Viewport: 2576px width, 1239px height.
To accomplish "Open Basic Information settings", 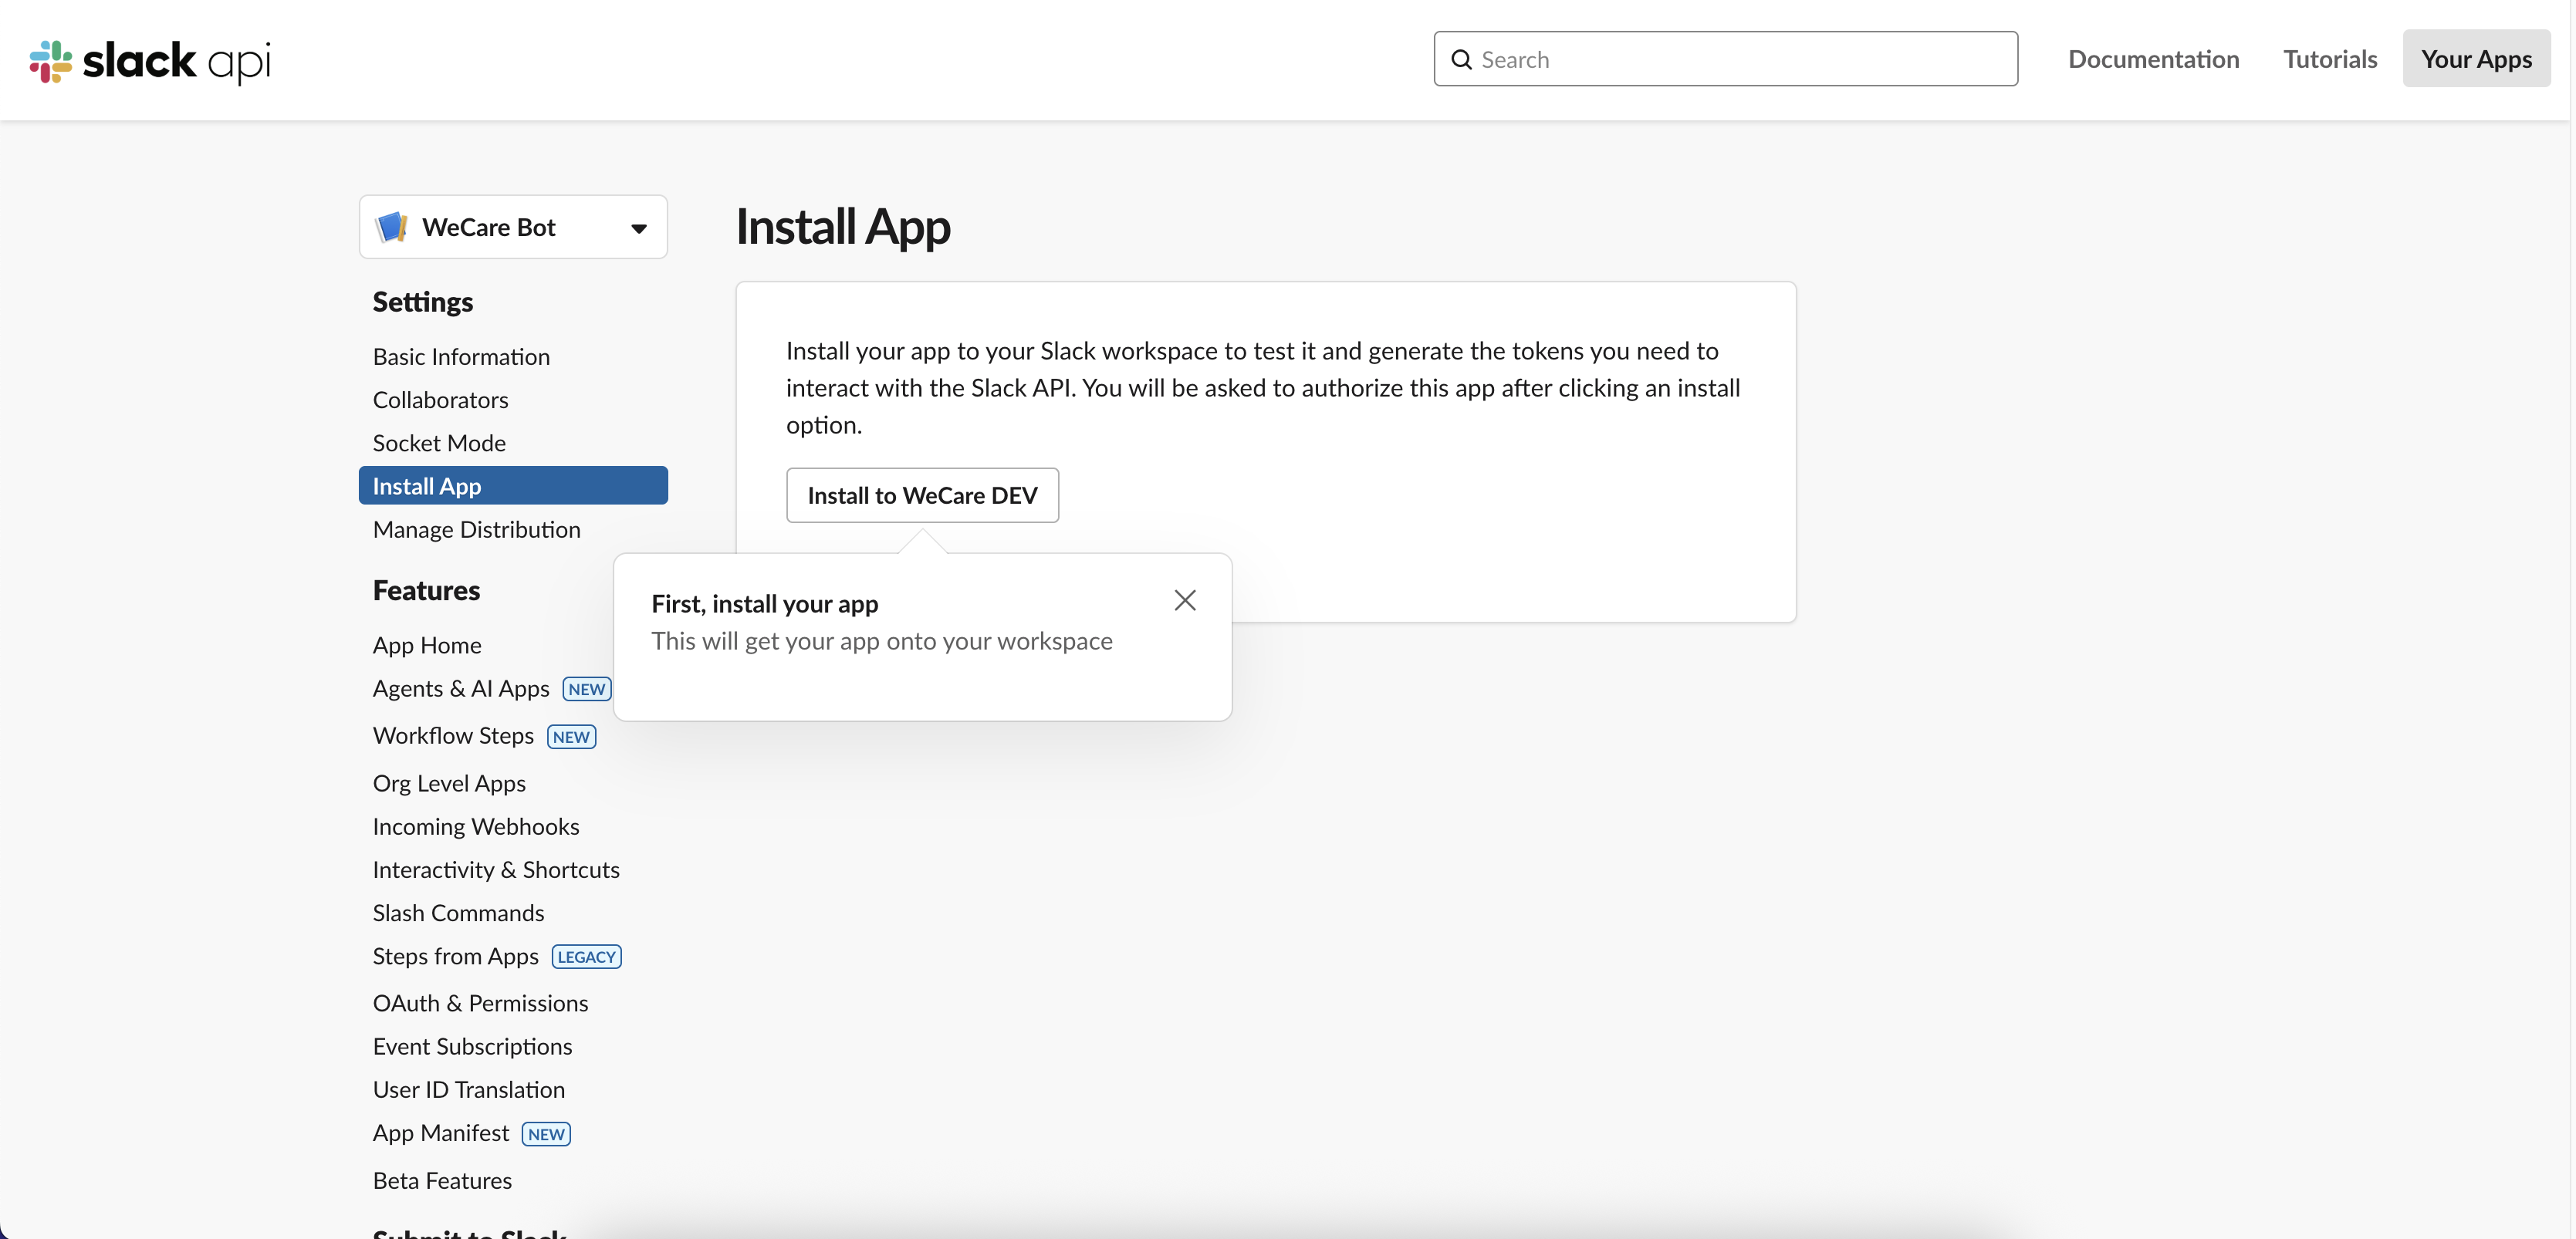I will (x=461, y=357).
